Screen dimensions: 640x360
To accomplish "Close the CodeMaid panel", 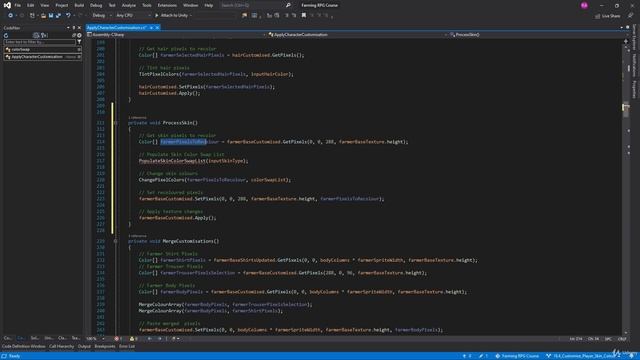I will click(x=79, y=28).
